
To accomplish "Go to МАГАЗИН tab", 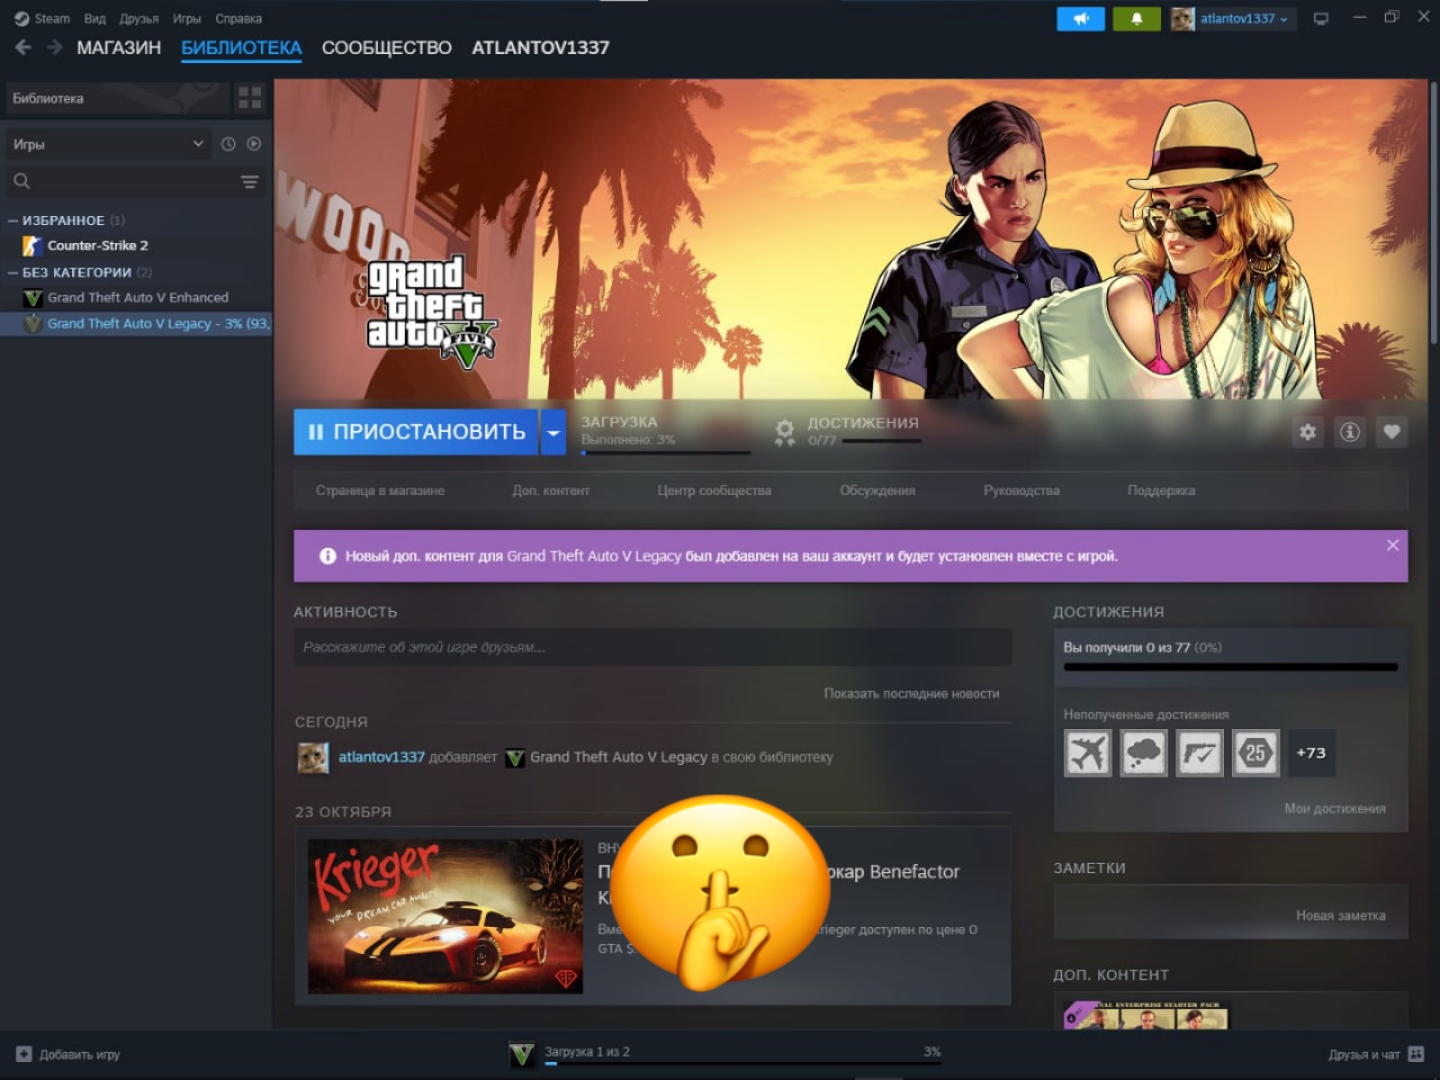I will (119, 48).
